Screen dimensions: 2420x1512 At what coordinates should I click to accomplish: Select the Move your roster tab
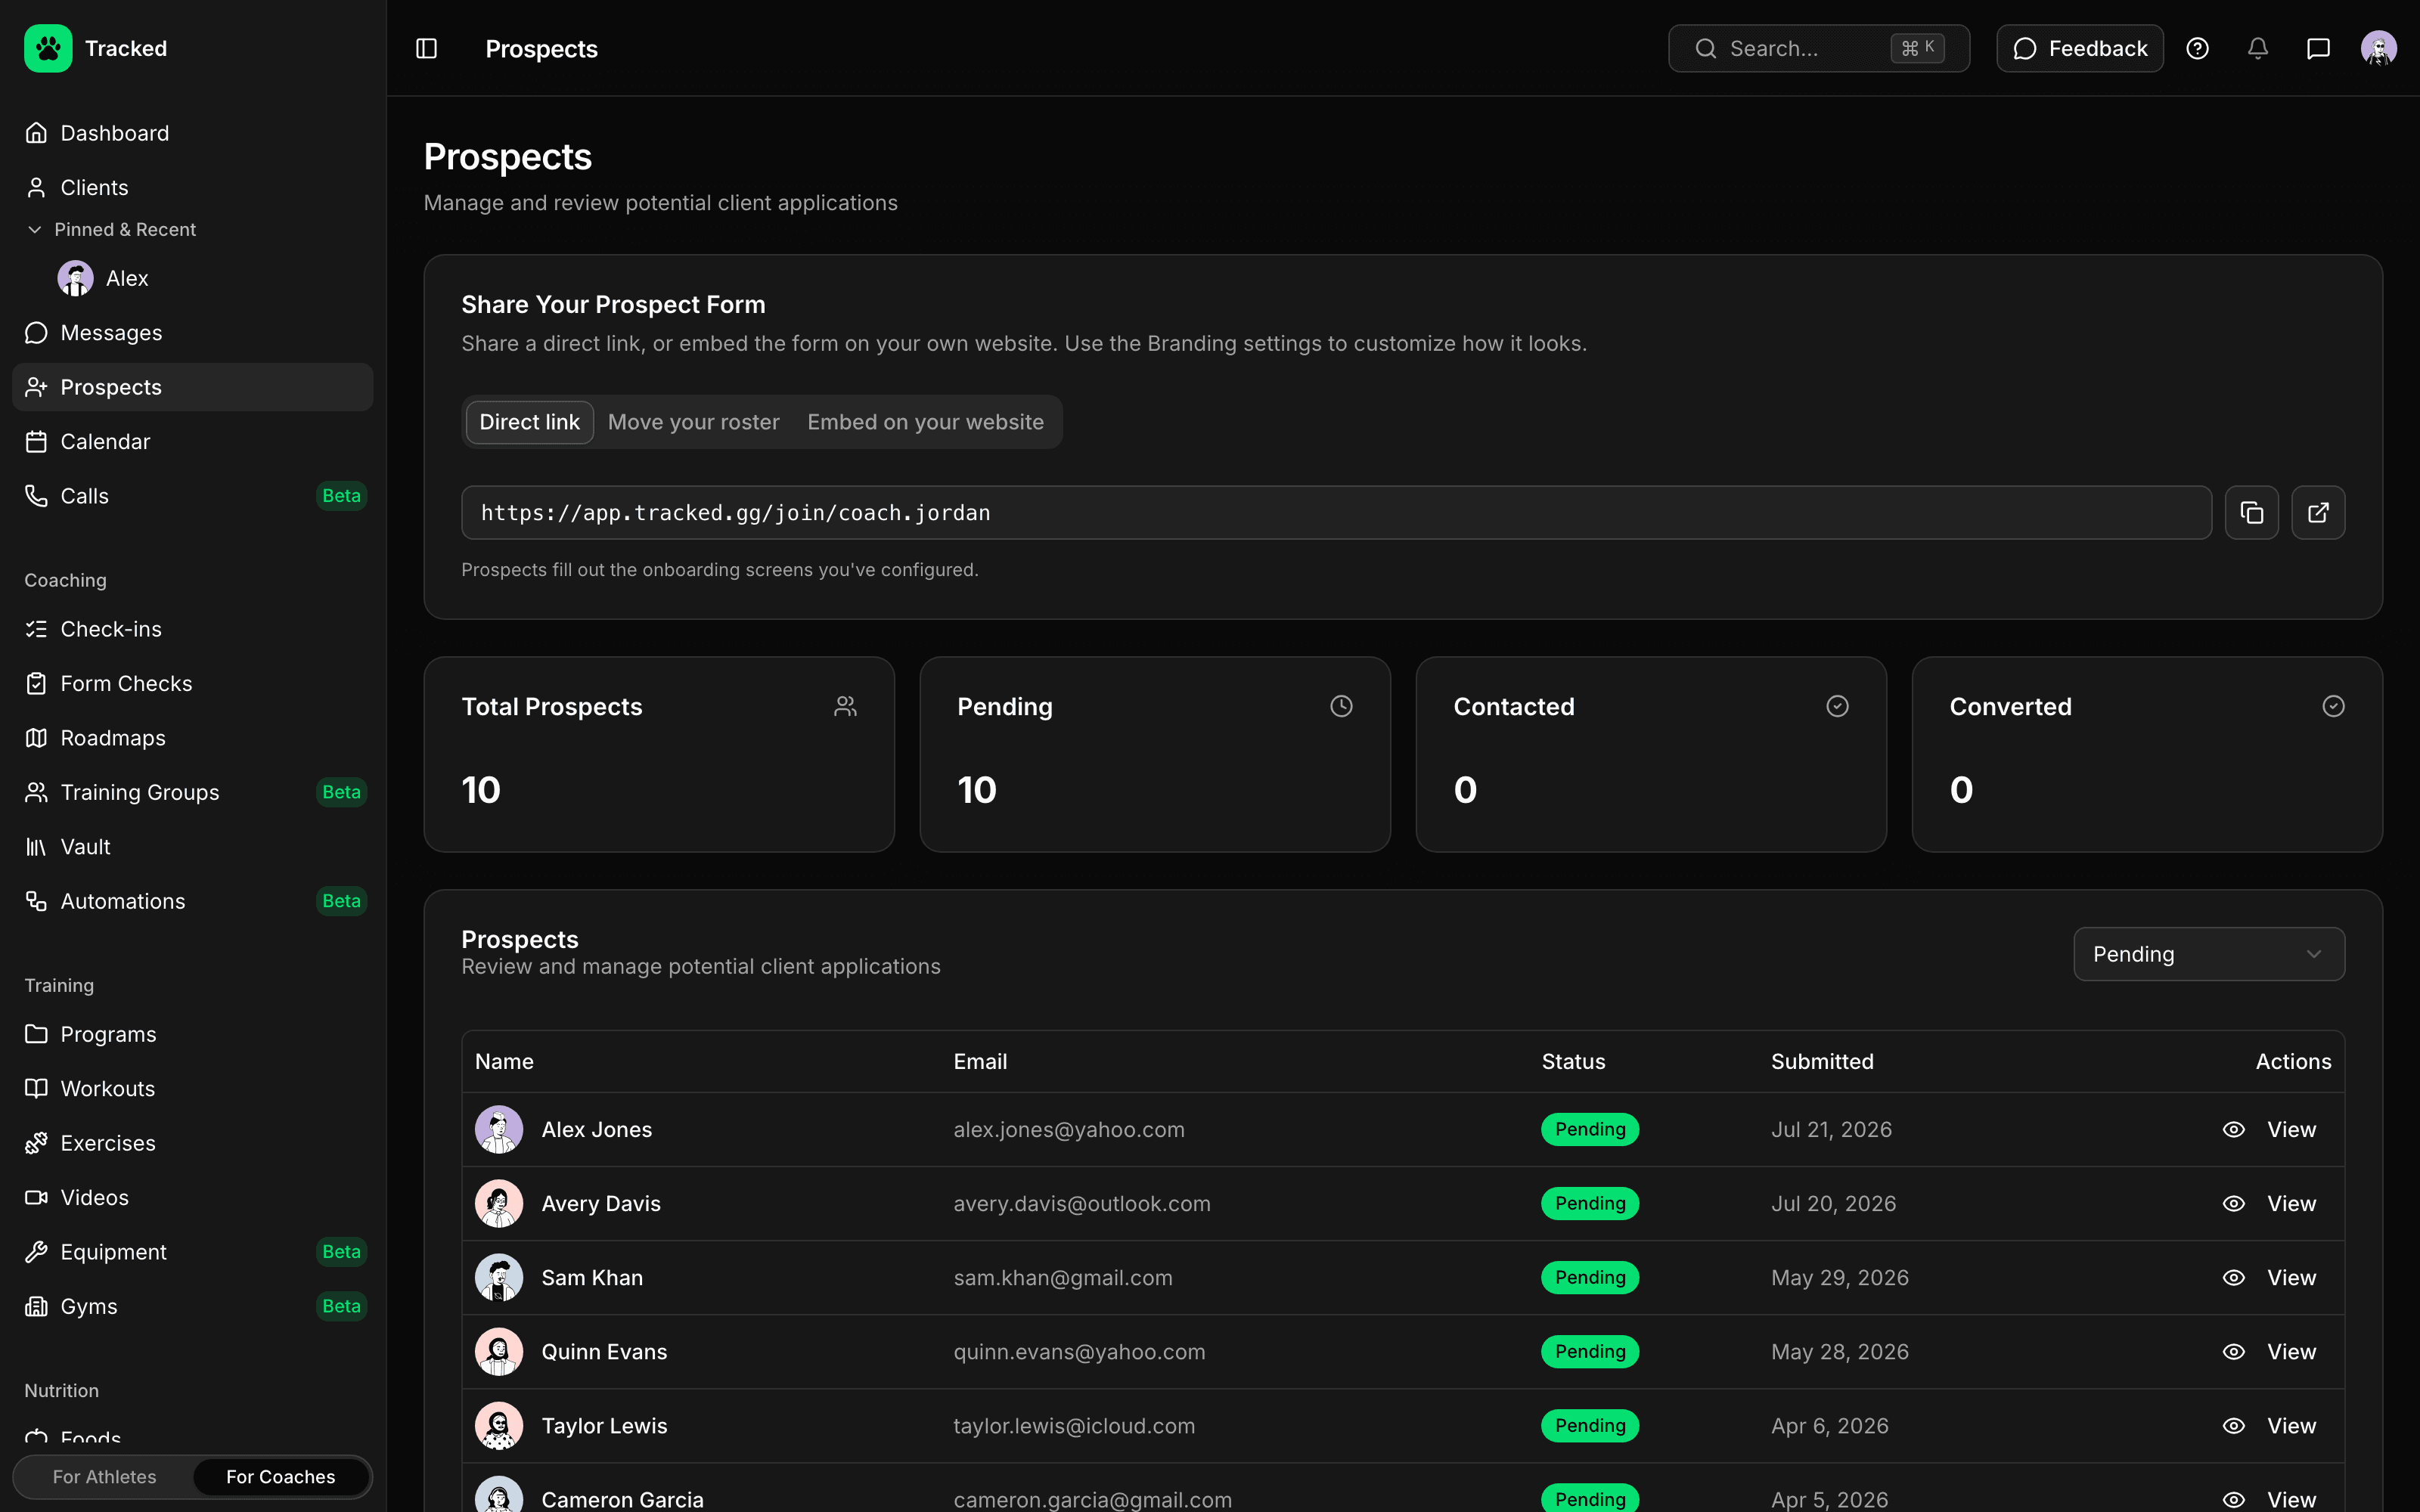[x=694, y=422]
